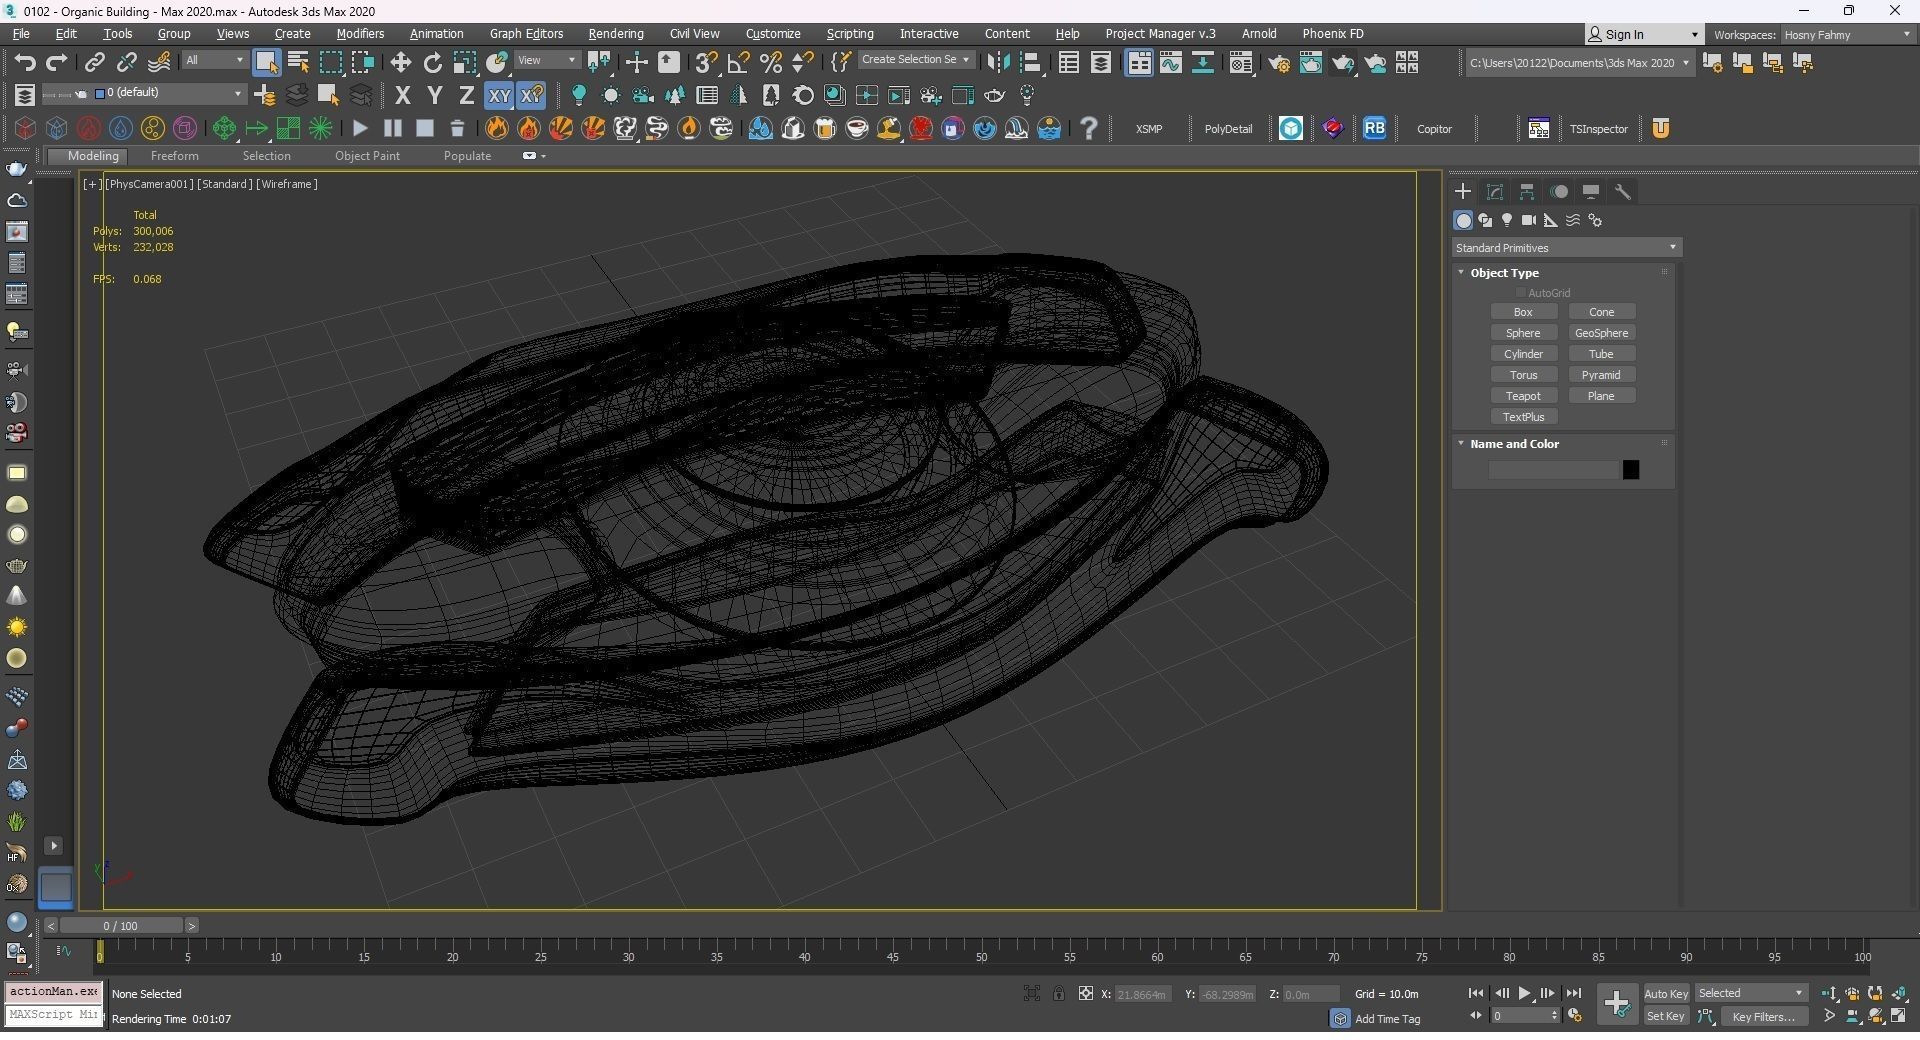Click the GeoSphere button
Image resolution: width=1920 pixels, height=1040 pixels.
pyautogui.click(x=1601, y=333)
